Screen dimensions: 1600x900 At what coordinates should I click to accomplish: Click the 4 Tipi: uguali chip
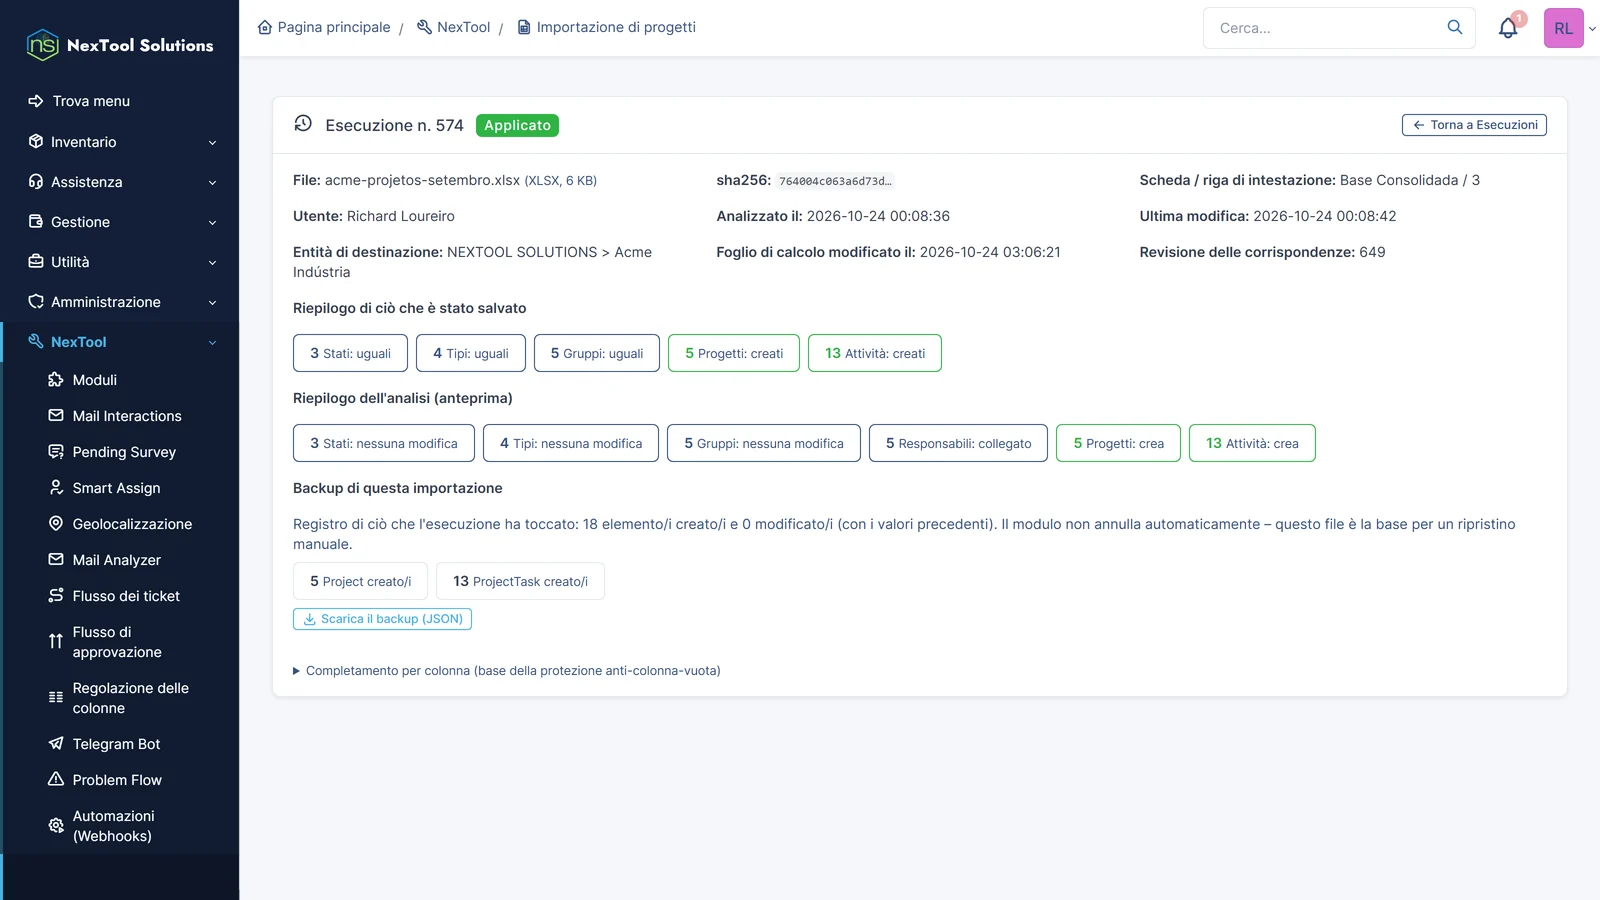click(471, 353)
